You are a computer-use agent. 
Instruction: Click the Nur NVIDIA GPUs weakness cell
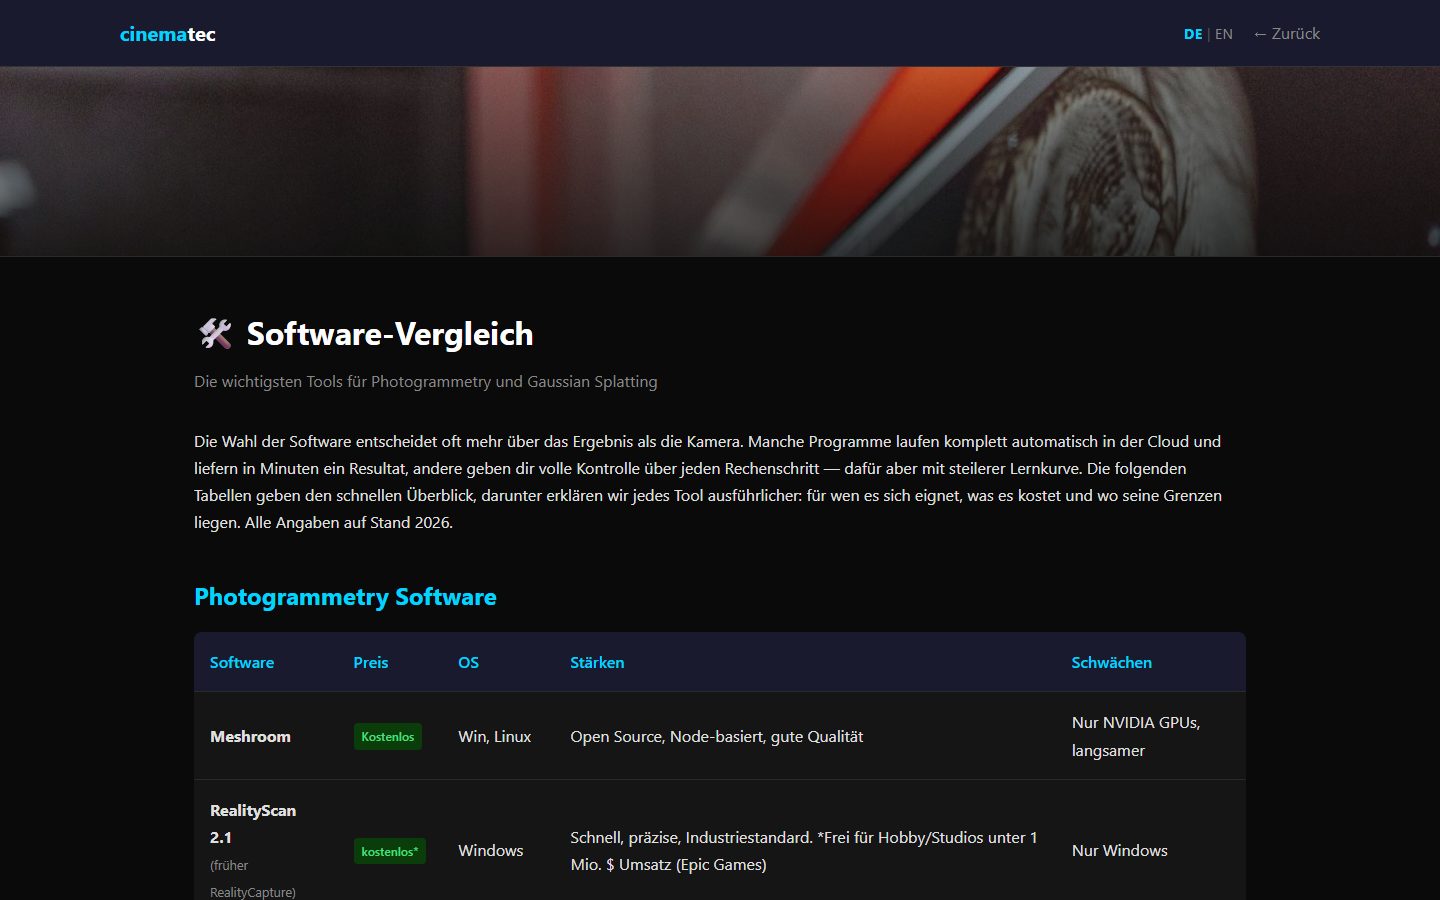[x=1150, y=736]
